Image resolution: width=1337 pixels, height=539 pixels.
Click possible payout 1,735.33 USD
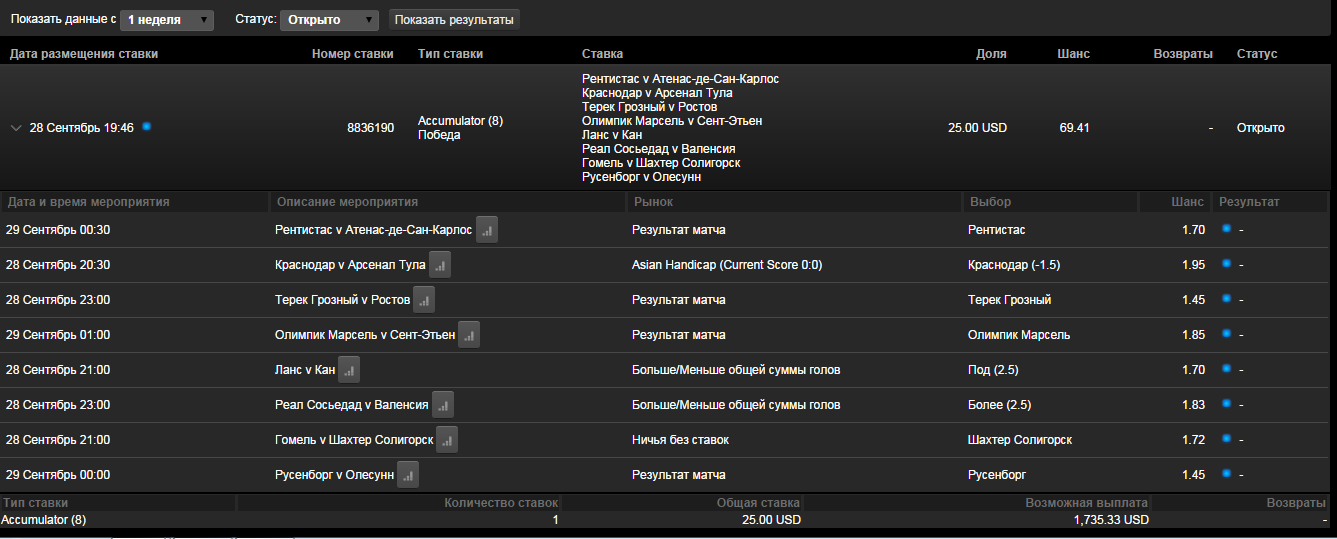click(x=1111, y=520)
